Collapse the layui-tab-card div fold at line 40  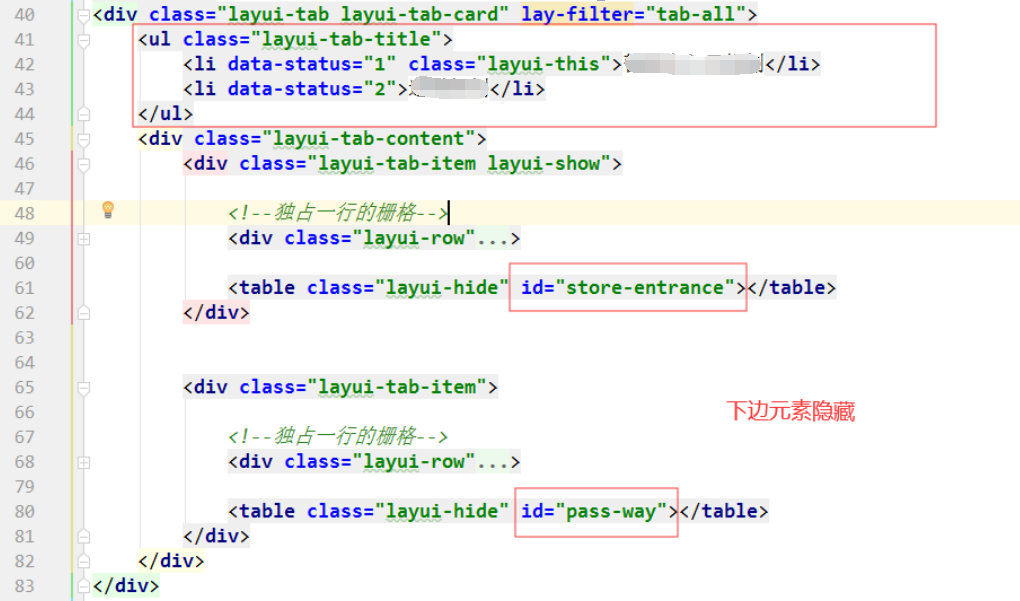[x=84, y=15]
